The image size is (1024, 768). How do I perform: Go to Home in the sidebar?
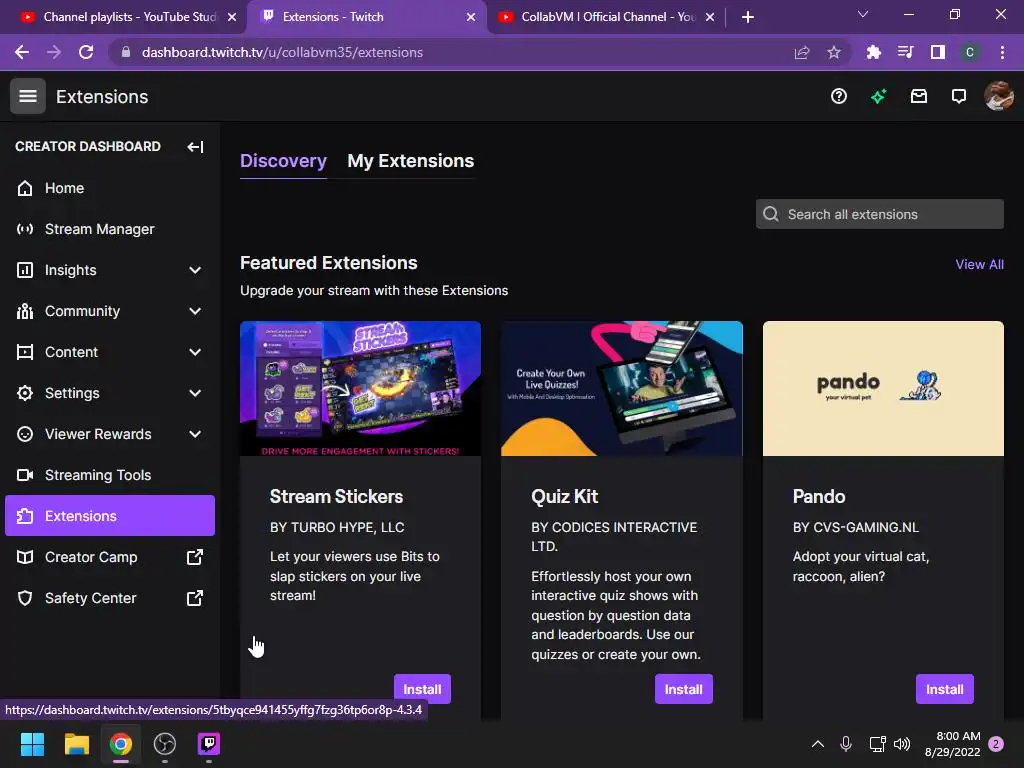click(x=110, y=188)
